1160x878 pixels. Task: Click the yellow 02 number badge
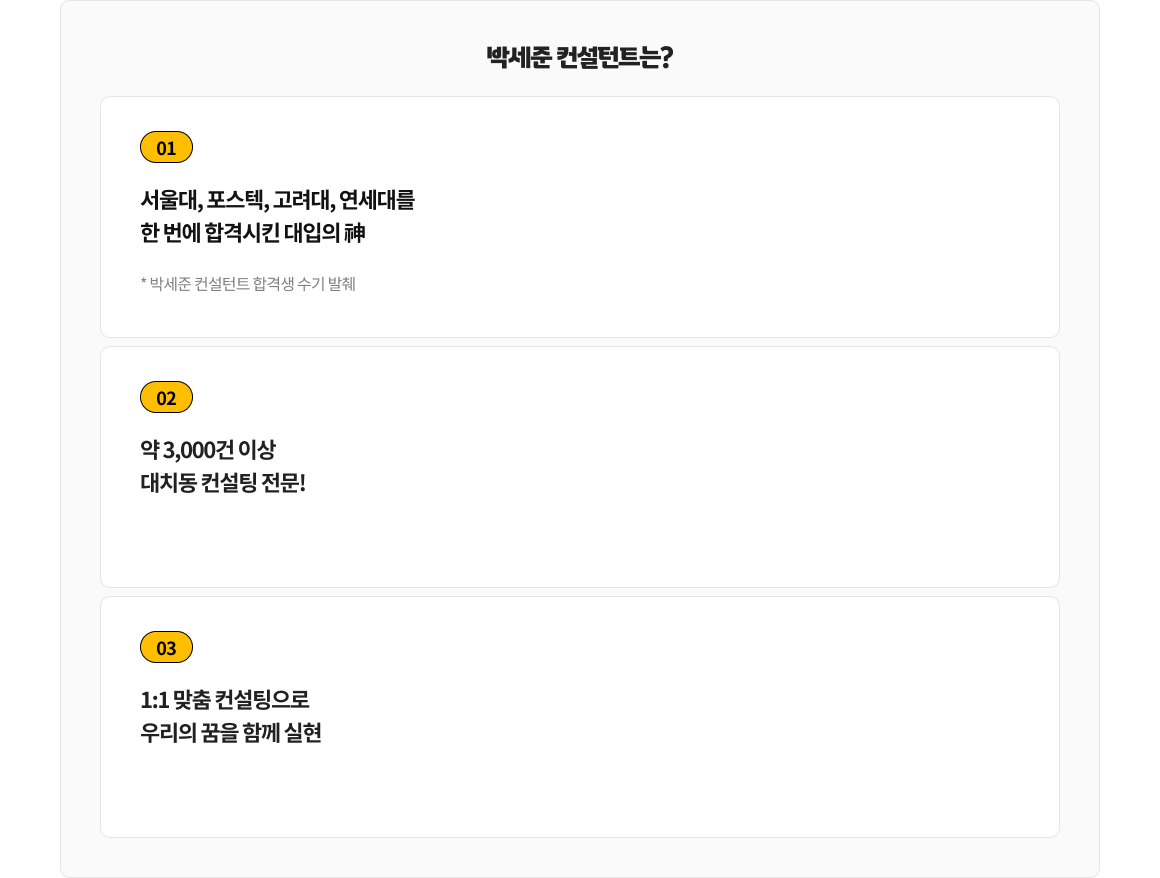(166, 398)
